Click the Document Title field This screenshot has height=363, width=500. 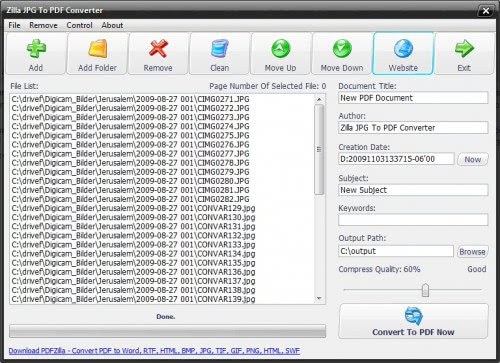tap(413, 98)
